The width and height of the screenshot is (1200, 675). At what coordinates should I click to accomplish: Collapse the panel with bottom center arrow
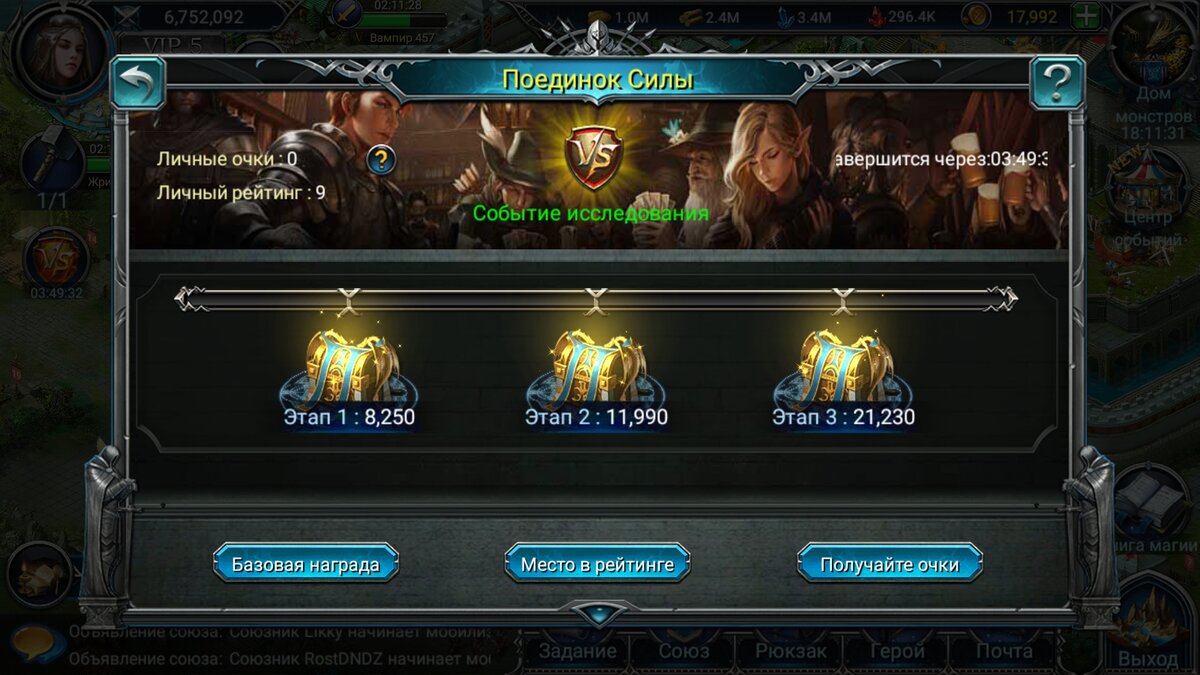click(598, 612)
